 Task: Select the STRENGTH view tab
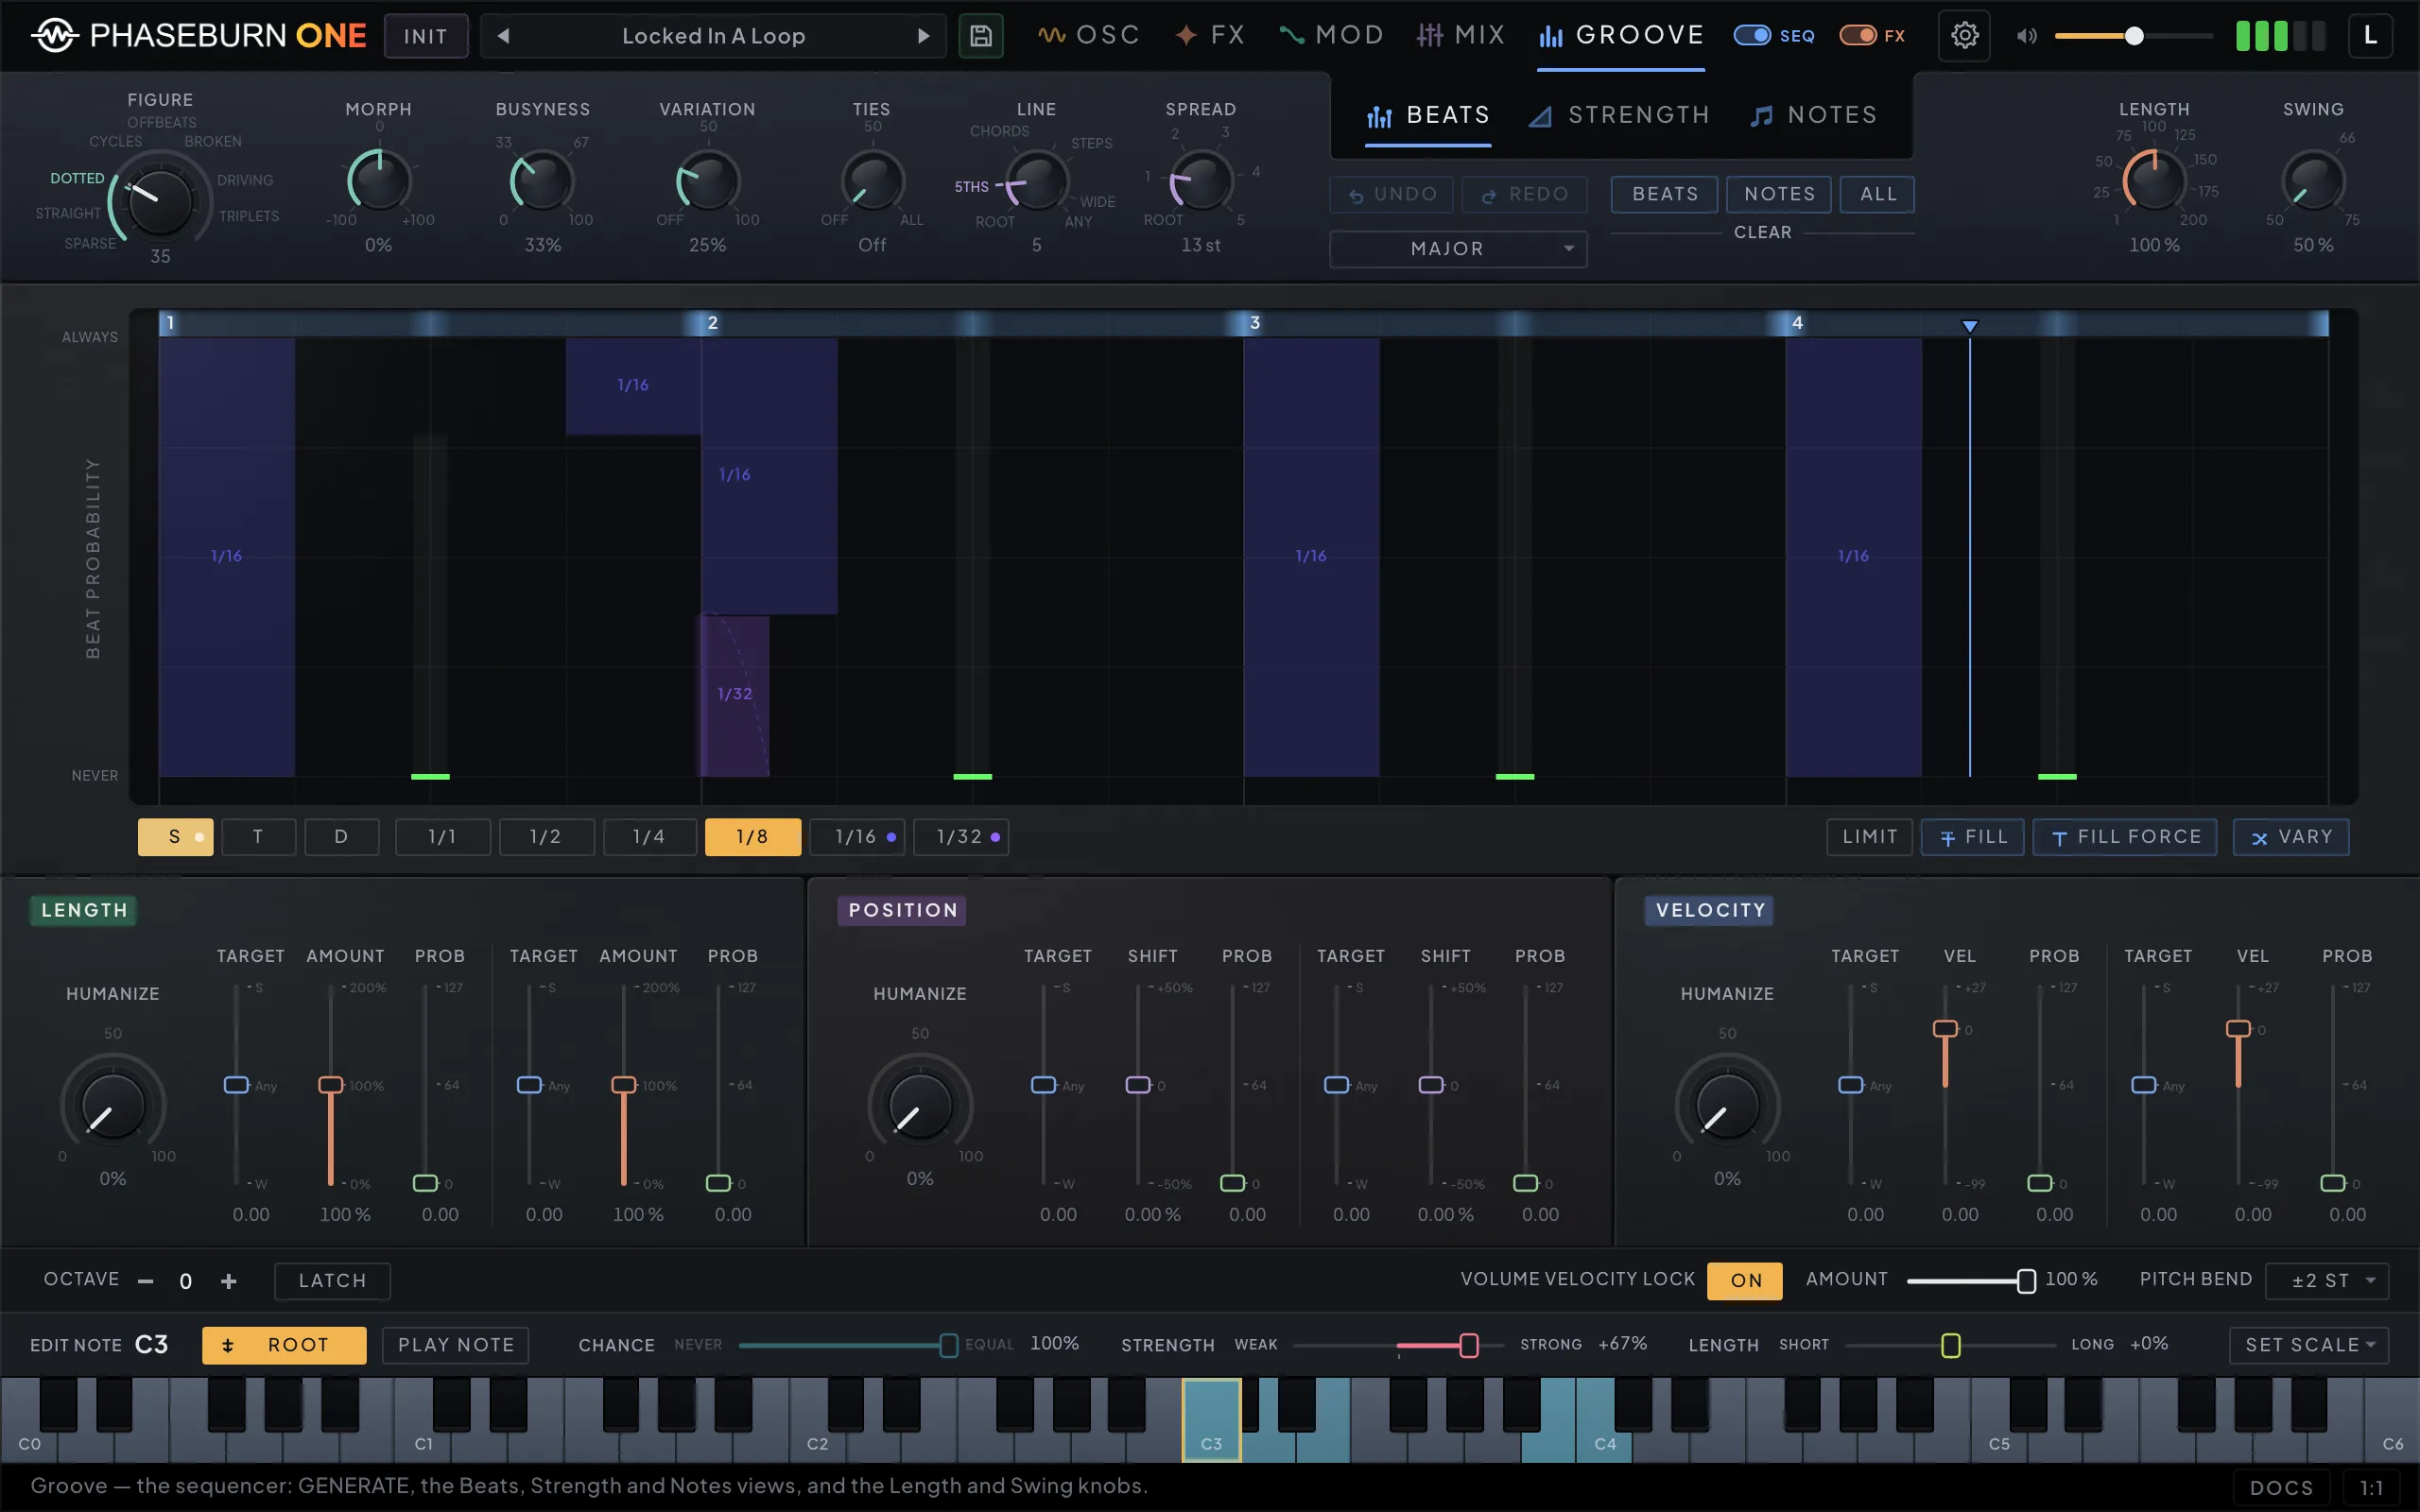[1619, 115]
